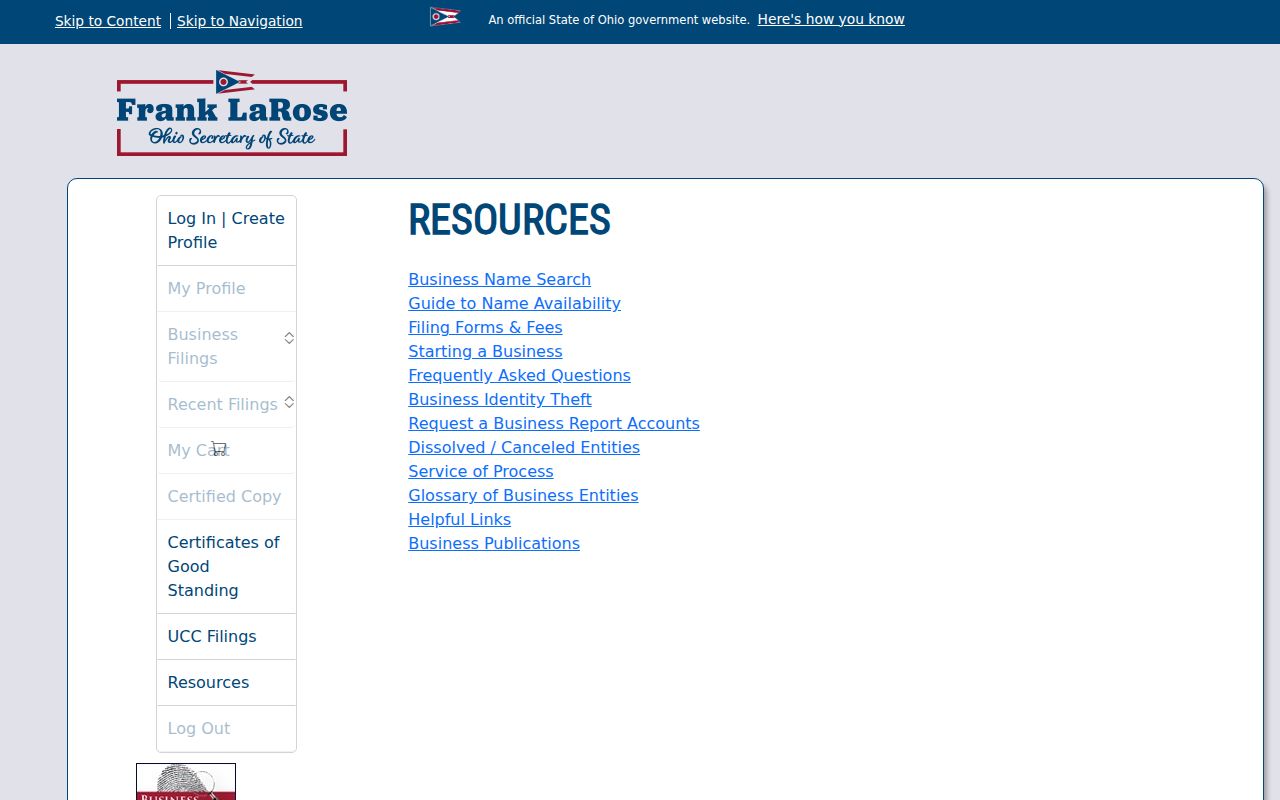Go to My Cart in sidebar
Viewport: 1280px width, 800px height.
pos(226,451)
